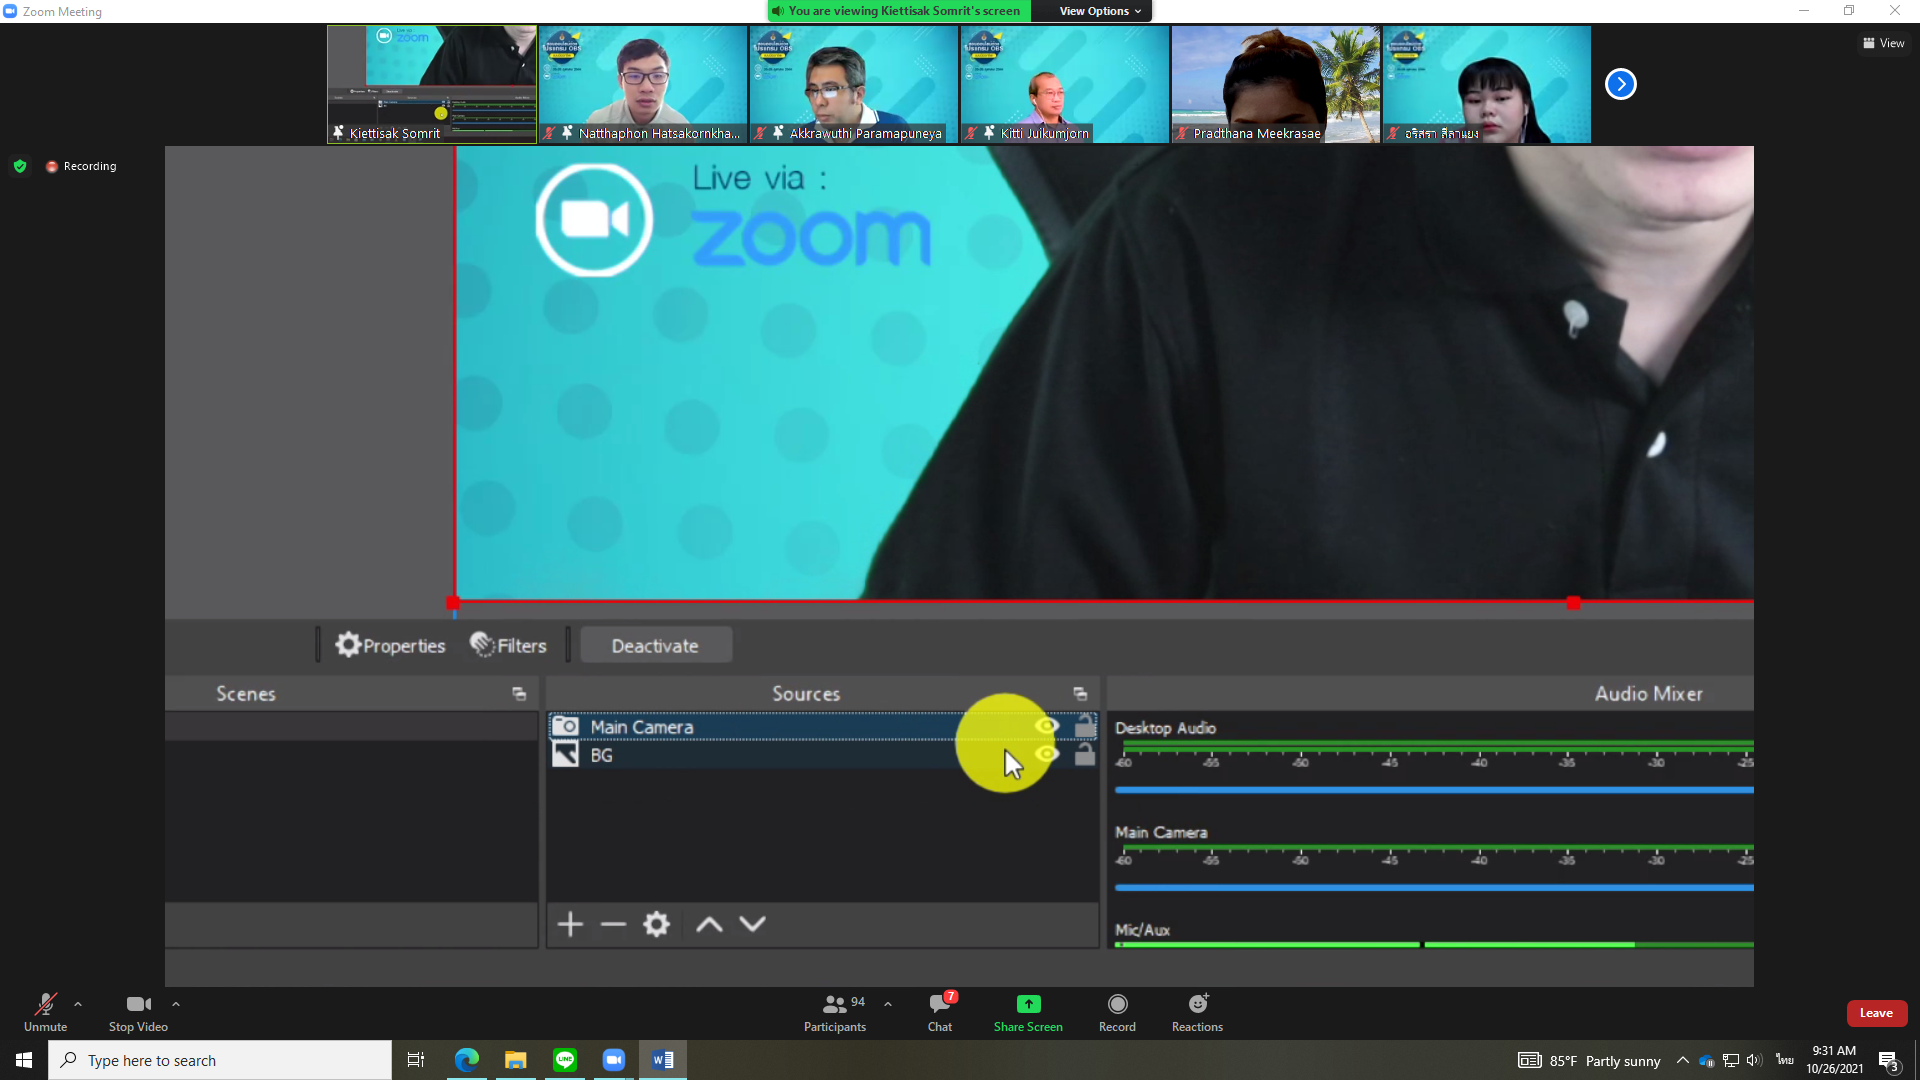This screenshot has width=1920, height=1080.
Task: Open LINE app from taskbar
Action: click(565, 1060)
